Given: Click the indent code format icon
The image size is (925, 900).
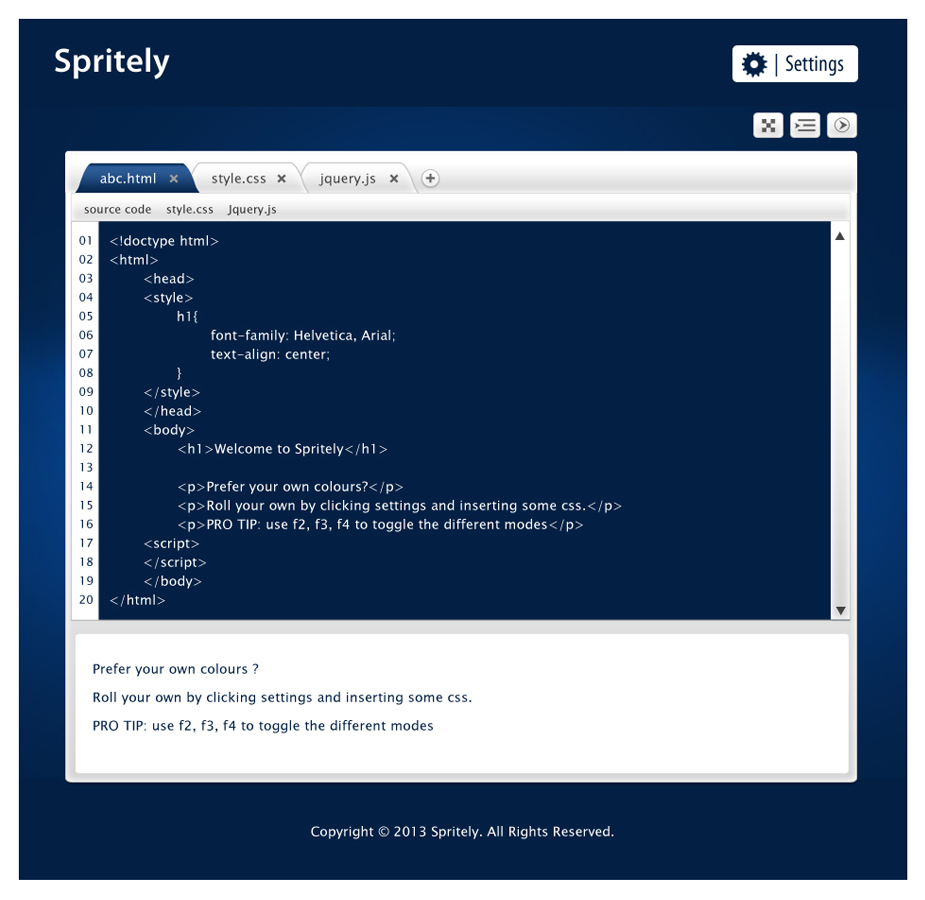Looking at the screenshot, I should (805, 125).
